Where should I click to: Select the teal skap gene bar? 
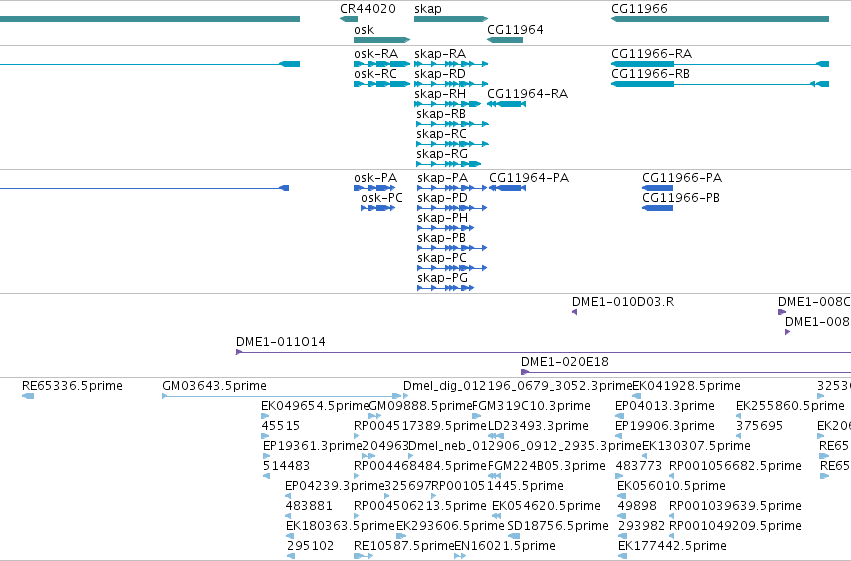click(x=450, y=19)
